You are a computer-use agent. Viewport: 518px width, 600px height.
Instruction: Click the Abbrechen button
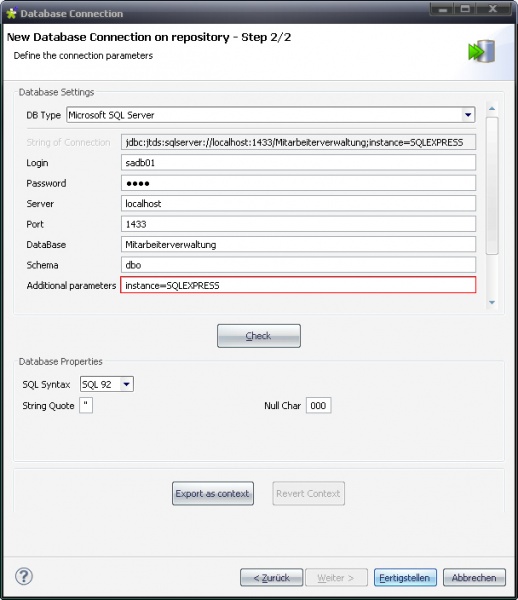[474, 577]
